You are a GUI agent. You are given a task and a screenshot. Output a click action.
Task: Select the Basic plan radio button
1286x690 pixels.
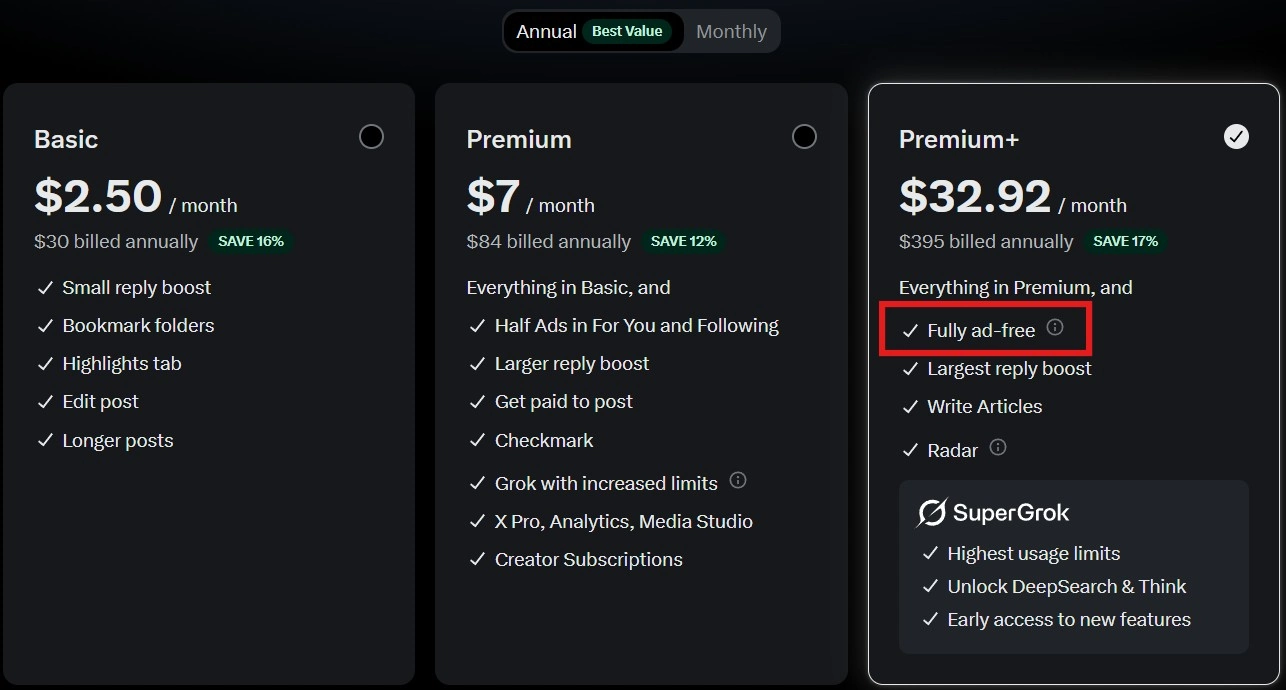coord(371,136)
